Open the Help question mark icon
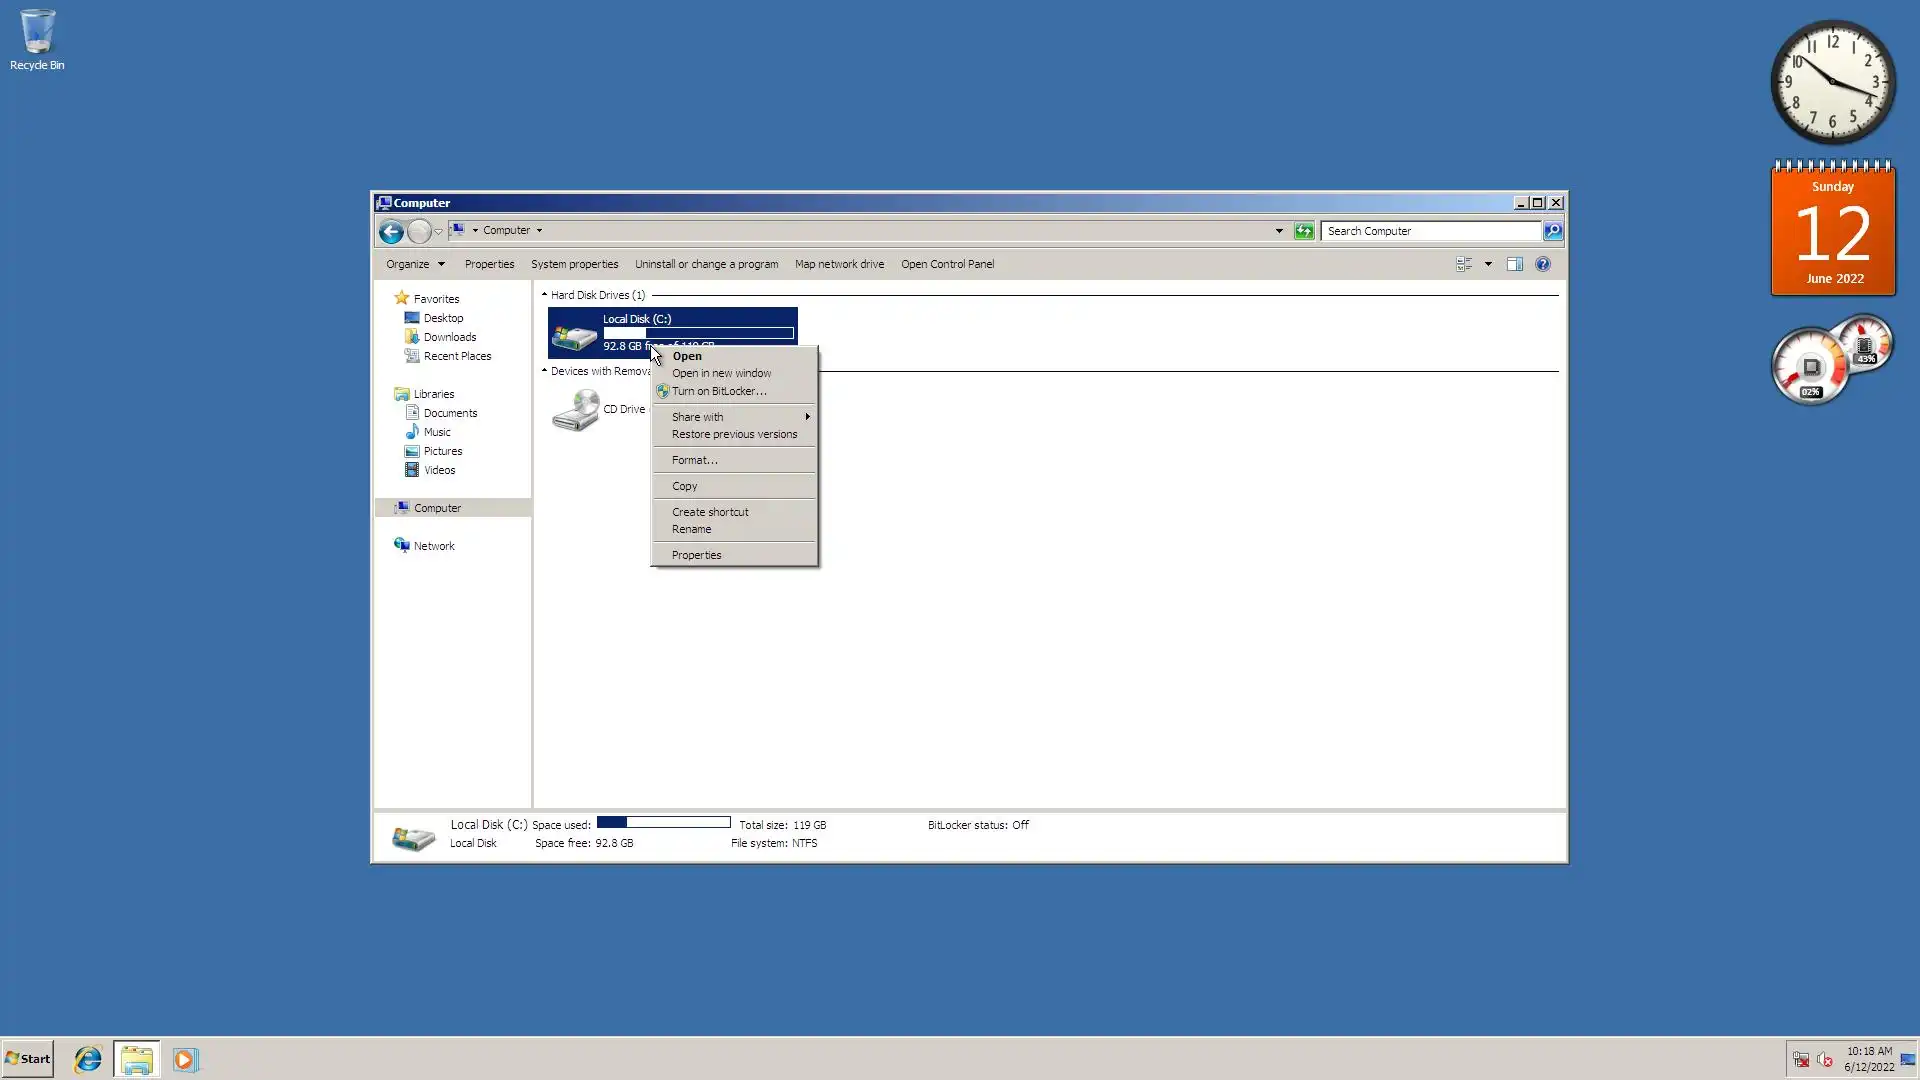This screenshot has width=1920, height=1080. click(1542, 264)
